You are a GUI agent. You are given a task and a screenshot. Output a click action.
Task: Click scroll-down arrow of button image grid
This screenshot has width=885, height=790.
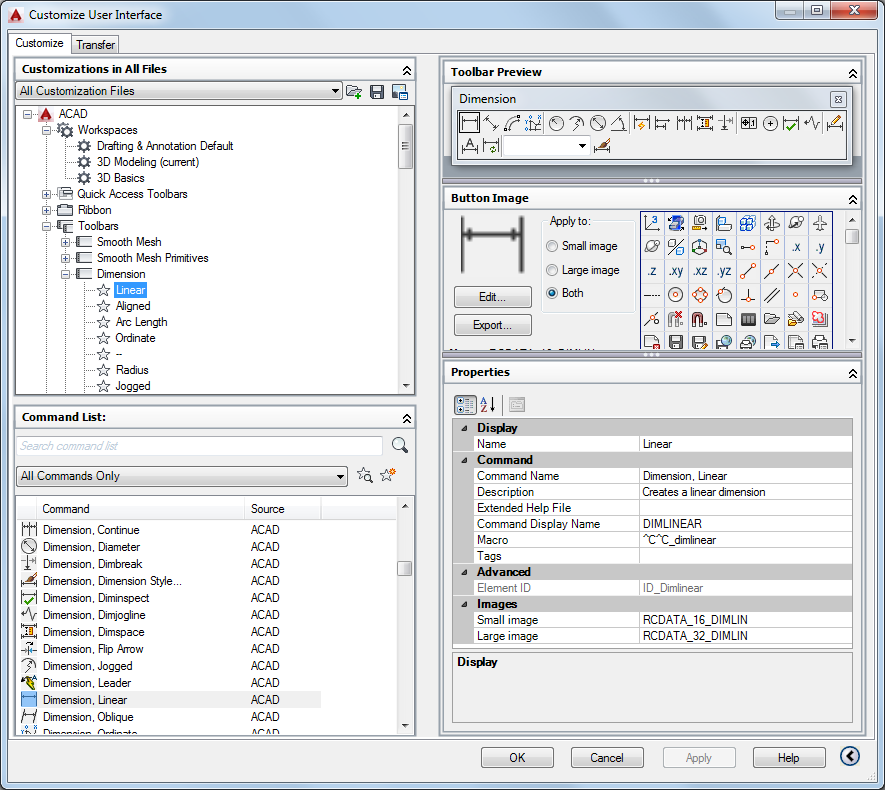(x=852, y=341)
